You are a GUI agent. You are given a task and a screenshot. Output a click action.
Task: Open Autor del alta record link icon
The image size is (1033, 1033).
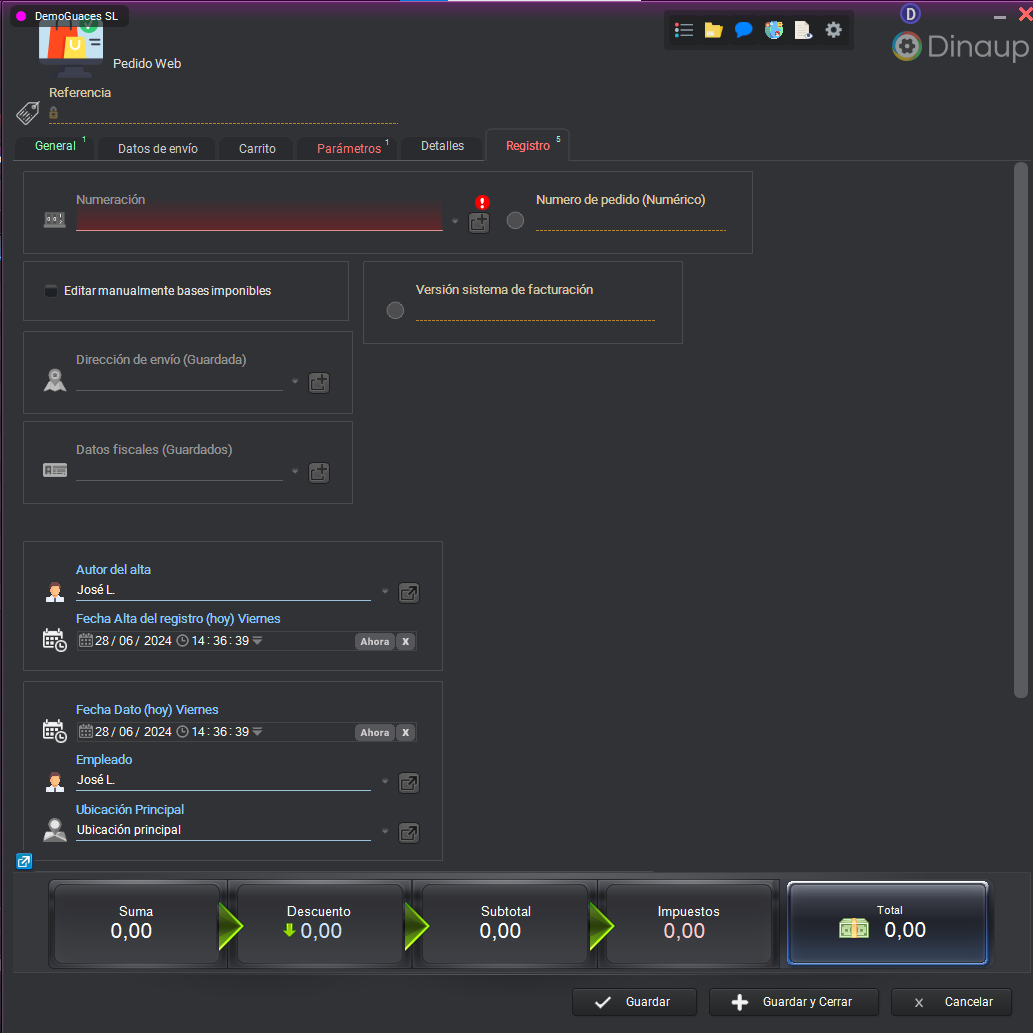tap(409, 593)
